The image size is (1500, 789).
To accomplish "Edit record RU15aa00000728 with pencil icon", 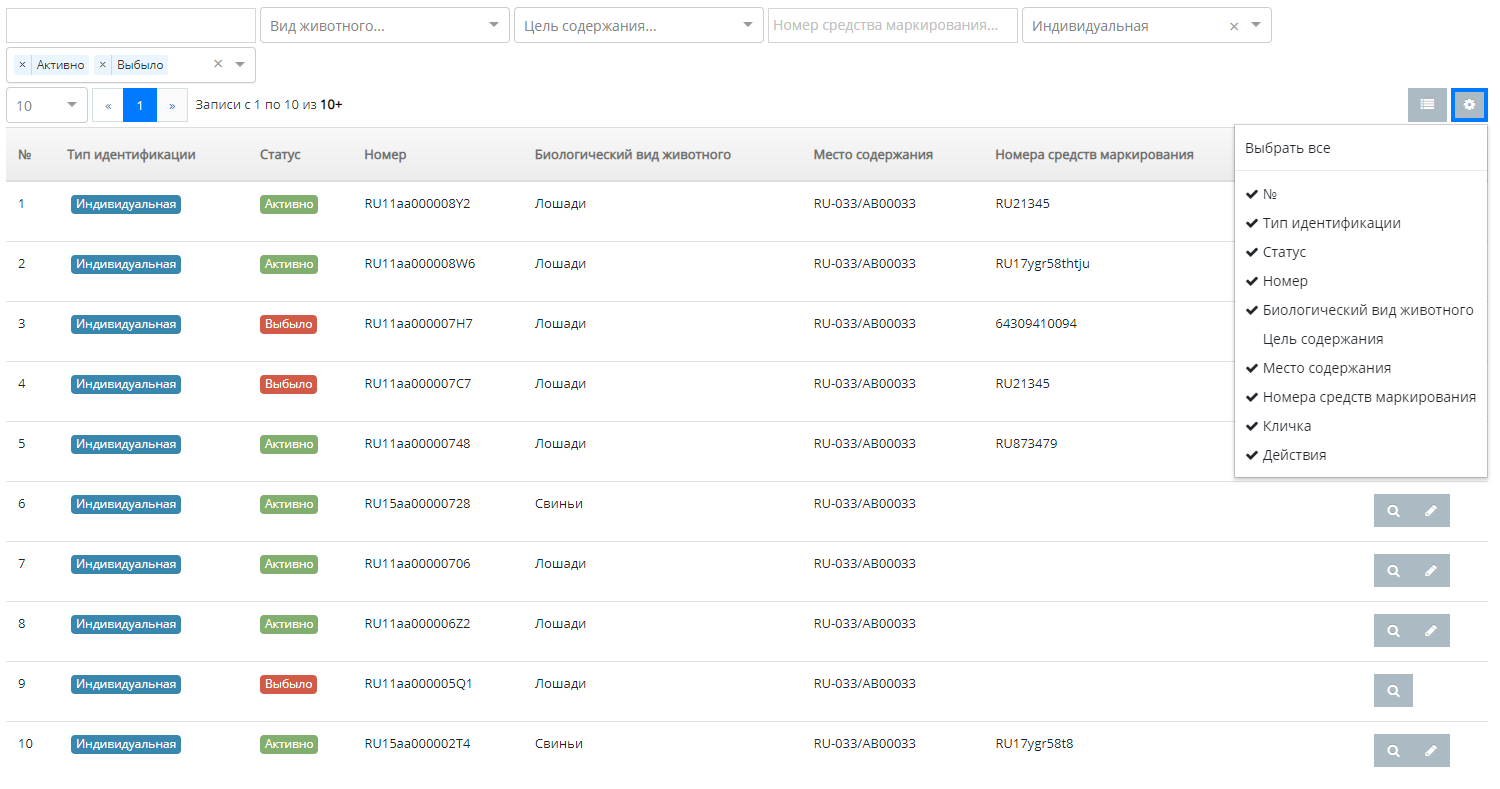I will click(1431, 511).
